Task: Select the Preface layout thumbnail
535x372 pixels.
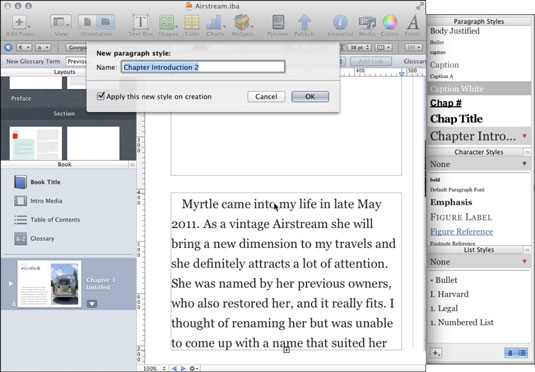Action: (36, 83)
